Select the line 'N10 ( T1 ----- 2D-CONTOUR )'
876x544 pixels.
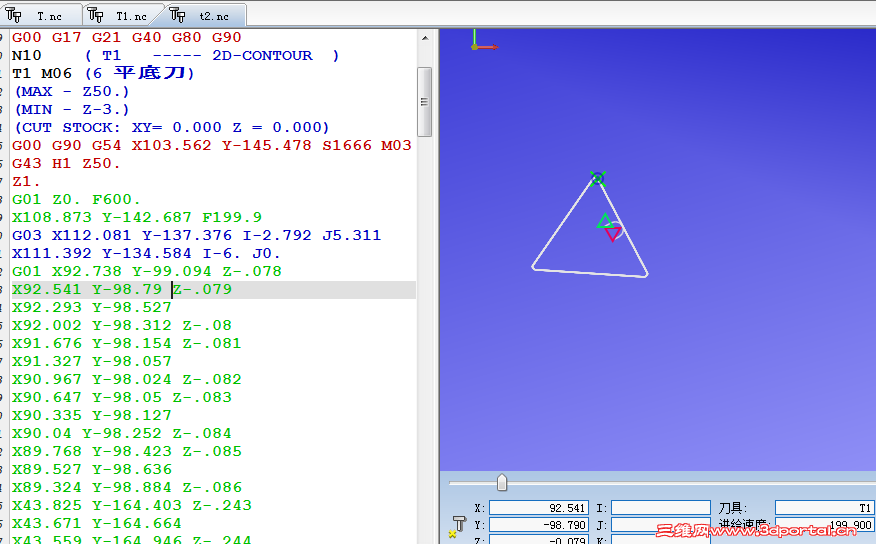pyautogui.click(x=175, y=55)
